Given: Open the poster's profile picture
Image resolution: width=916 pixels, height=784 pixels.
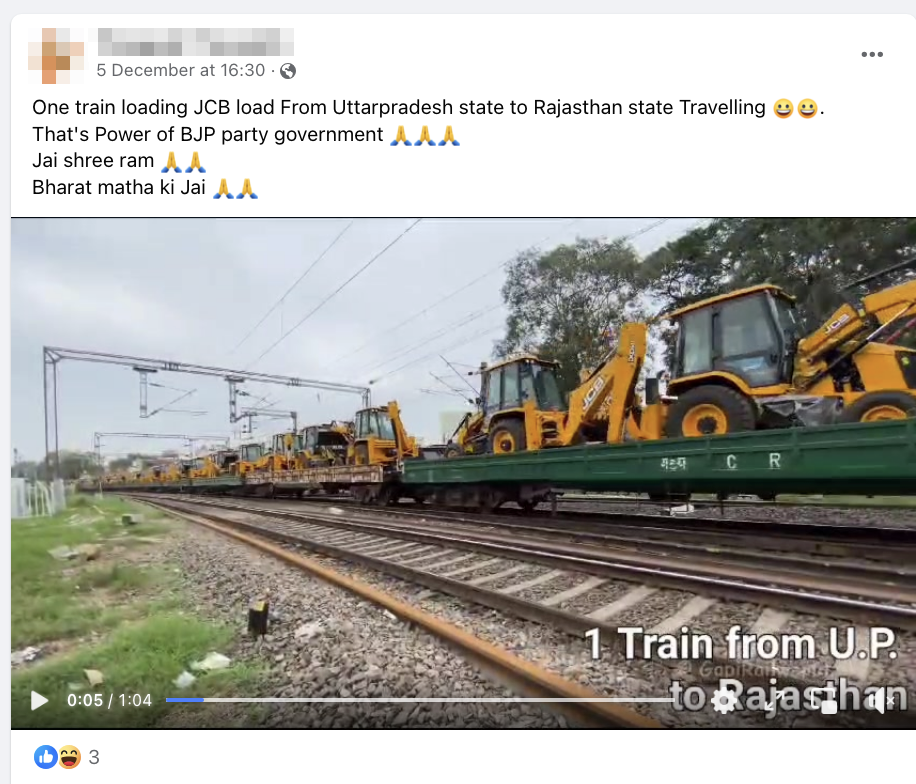Looking at the screenshot, I should point(56,55).
